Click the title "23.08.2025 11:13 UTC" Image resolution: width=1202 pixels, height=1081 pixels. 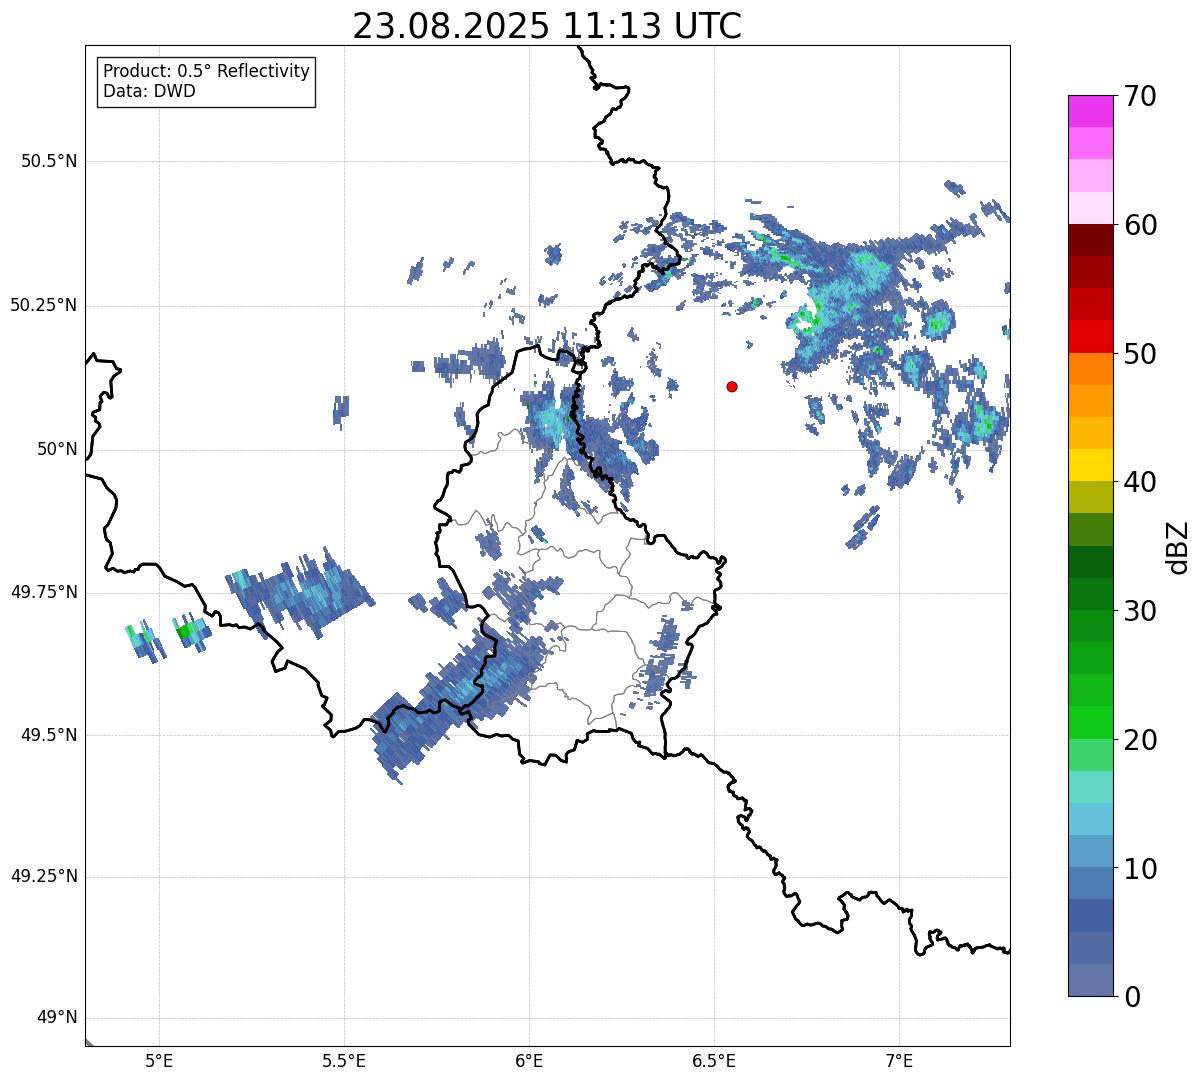point(547,26)
